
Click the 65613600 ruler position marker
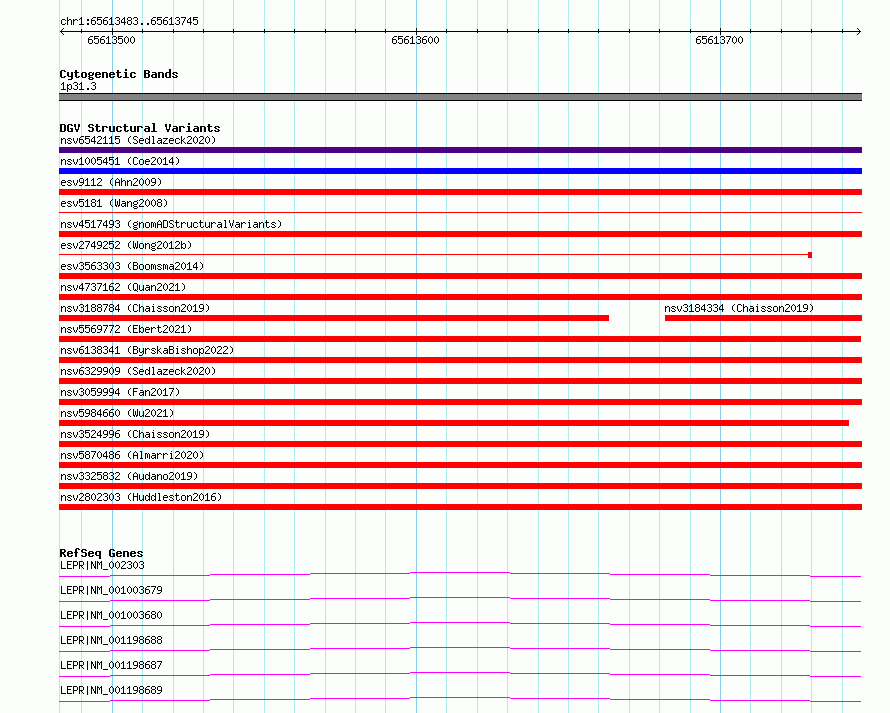(415, 40)
